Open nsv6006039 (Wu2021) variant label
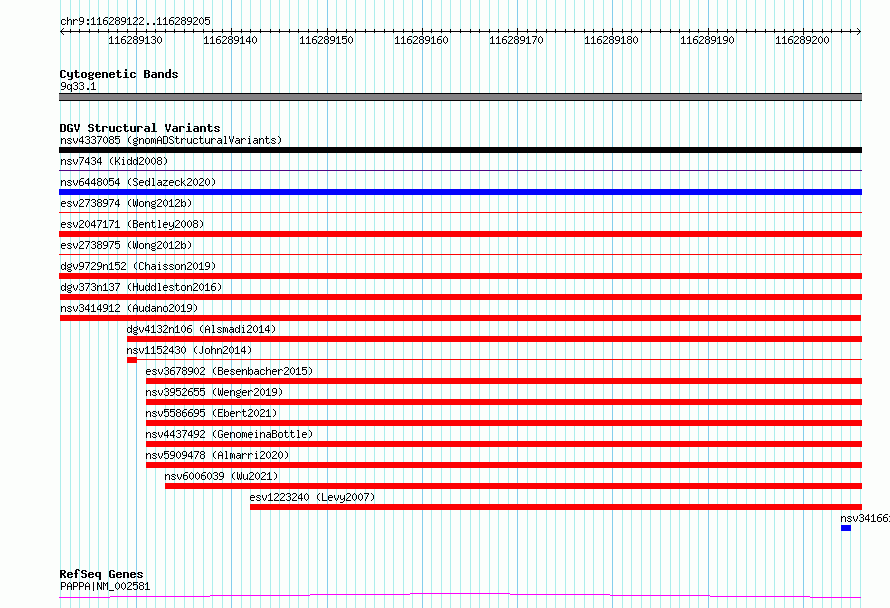This screenshot has height=608, width=890. pos(221,476)
